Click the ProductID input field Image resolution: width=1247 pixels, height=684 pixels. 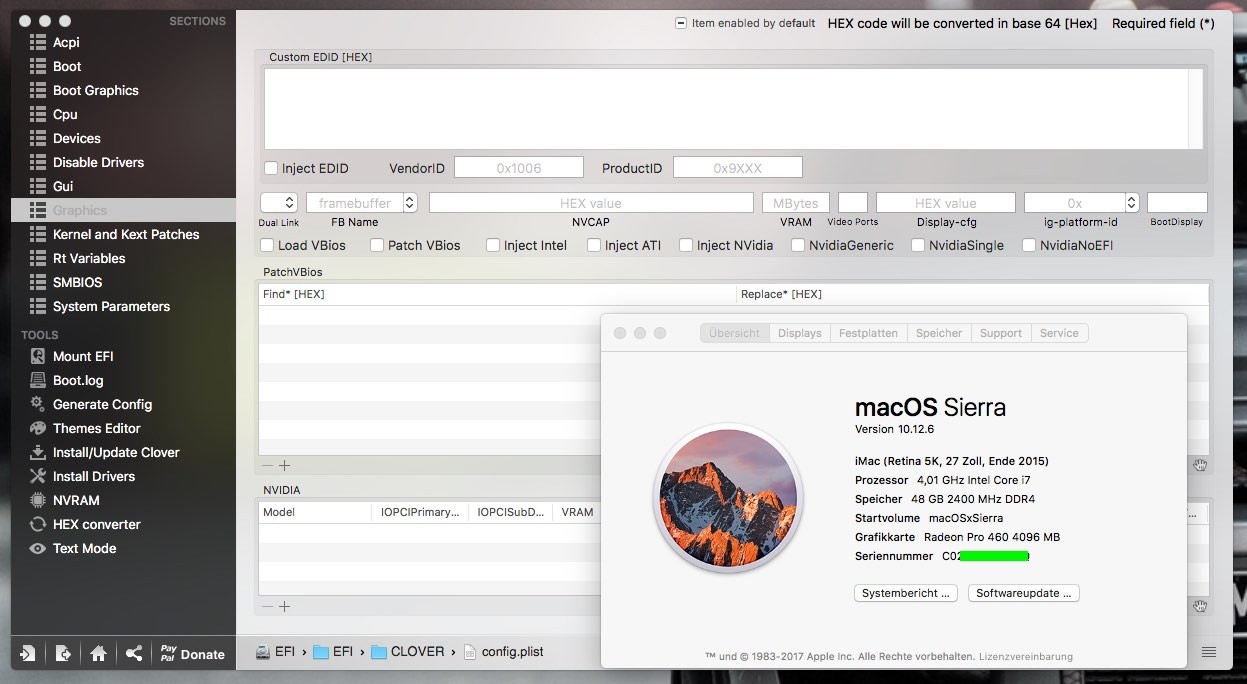pyautogui.click(x=738, y=168)
